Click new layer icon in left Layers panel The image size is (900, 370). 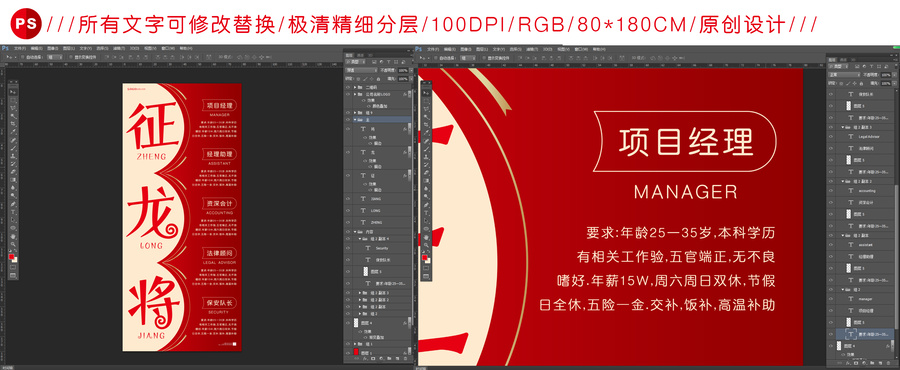(x=398, y=358)
